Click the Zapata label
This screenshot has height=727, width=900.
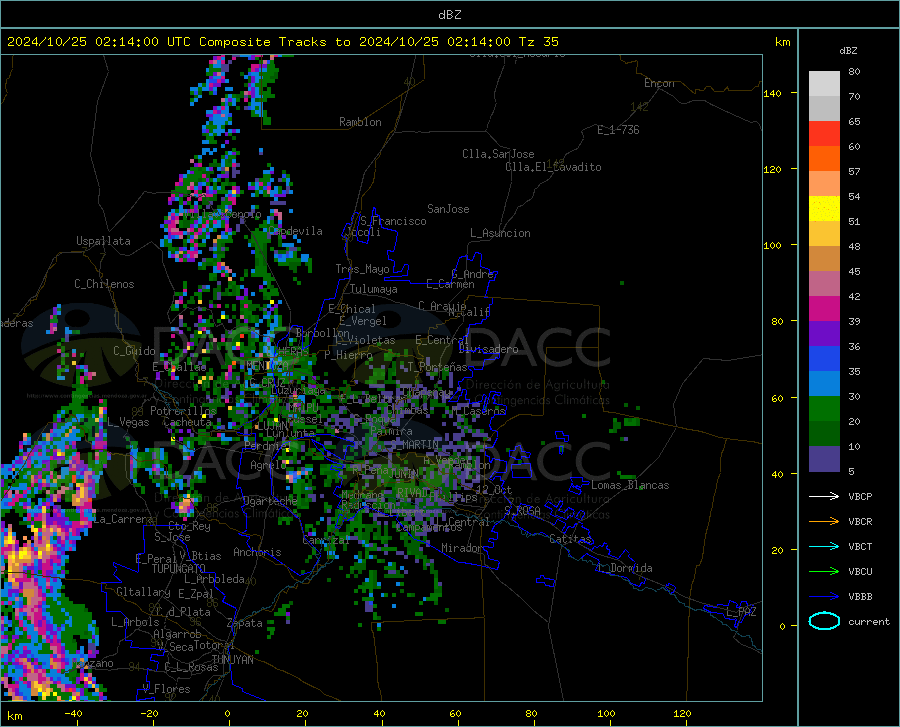[x=245, y=623]
